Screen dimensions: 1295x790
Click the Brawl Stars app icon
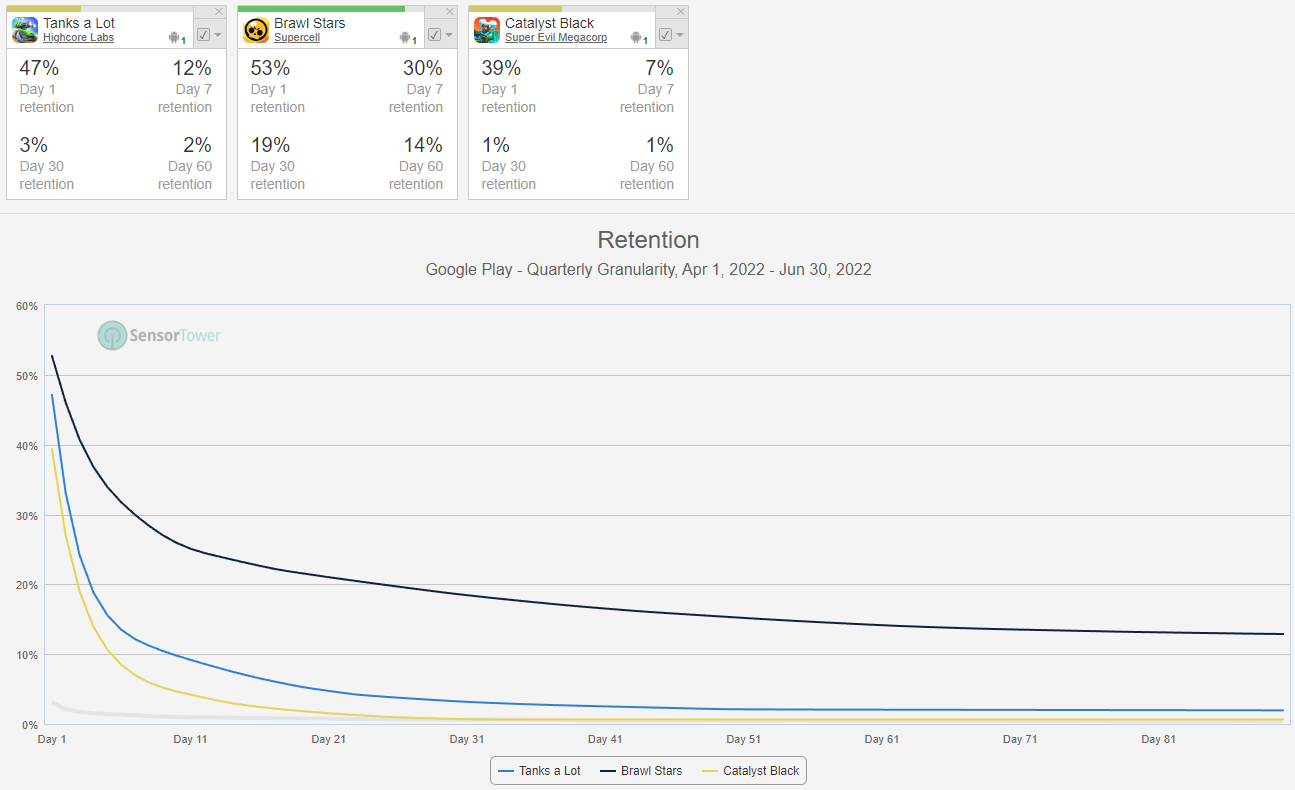coord(256,30)
